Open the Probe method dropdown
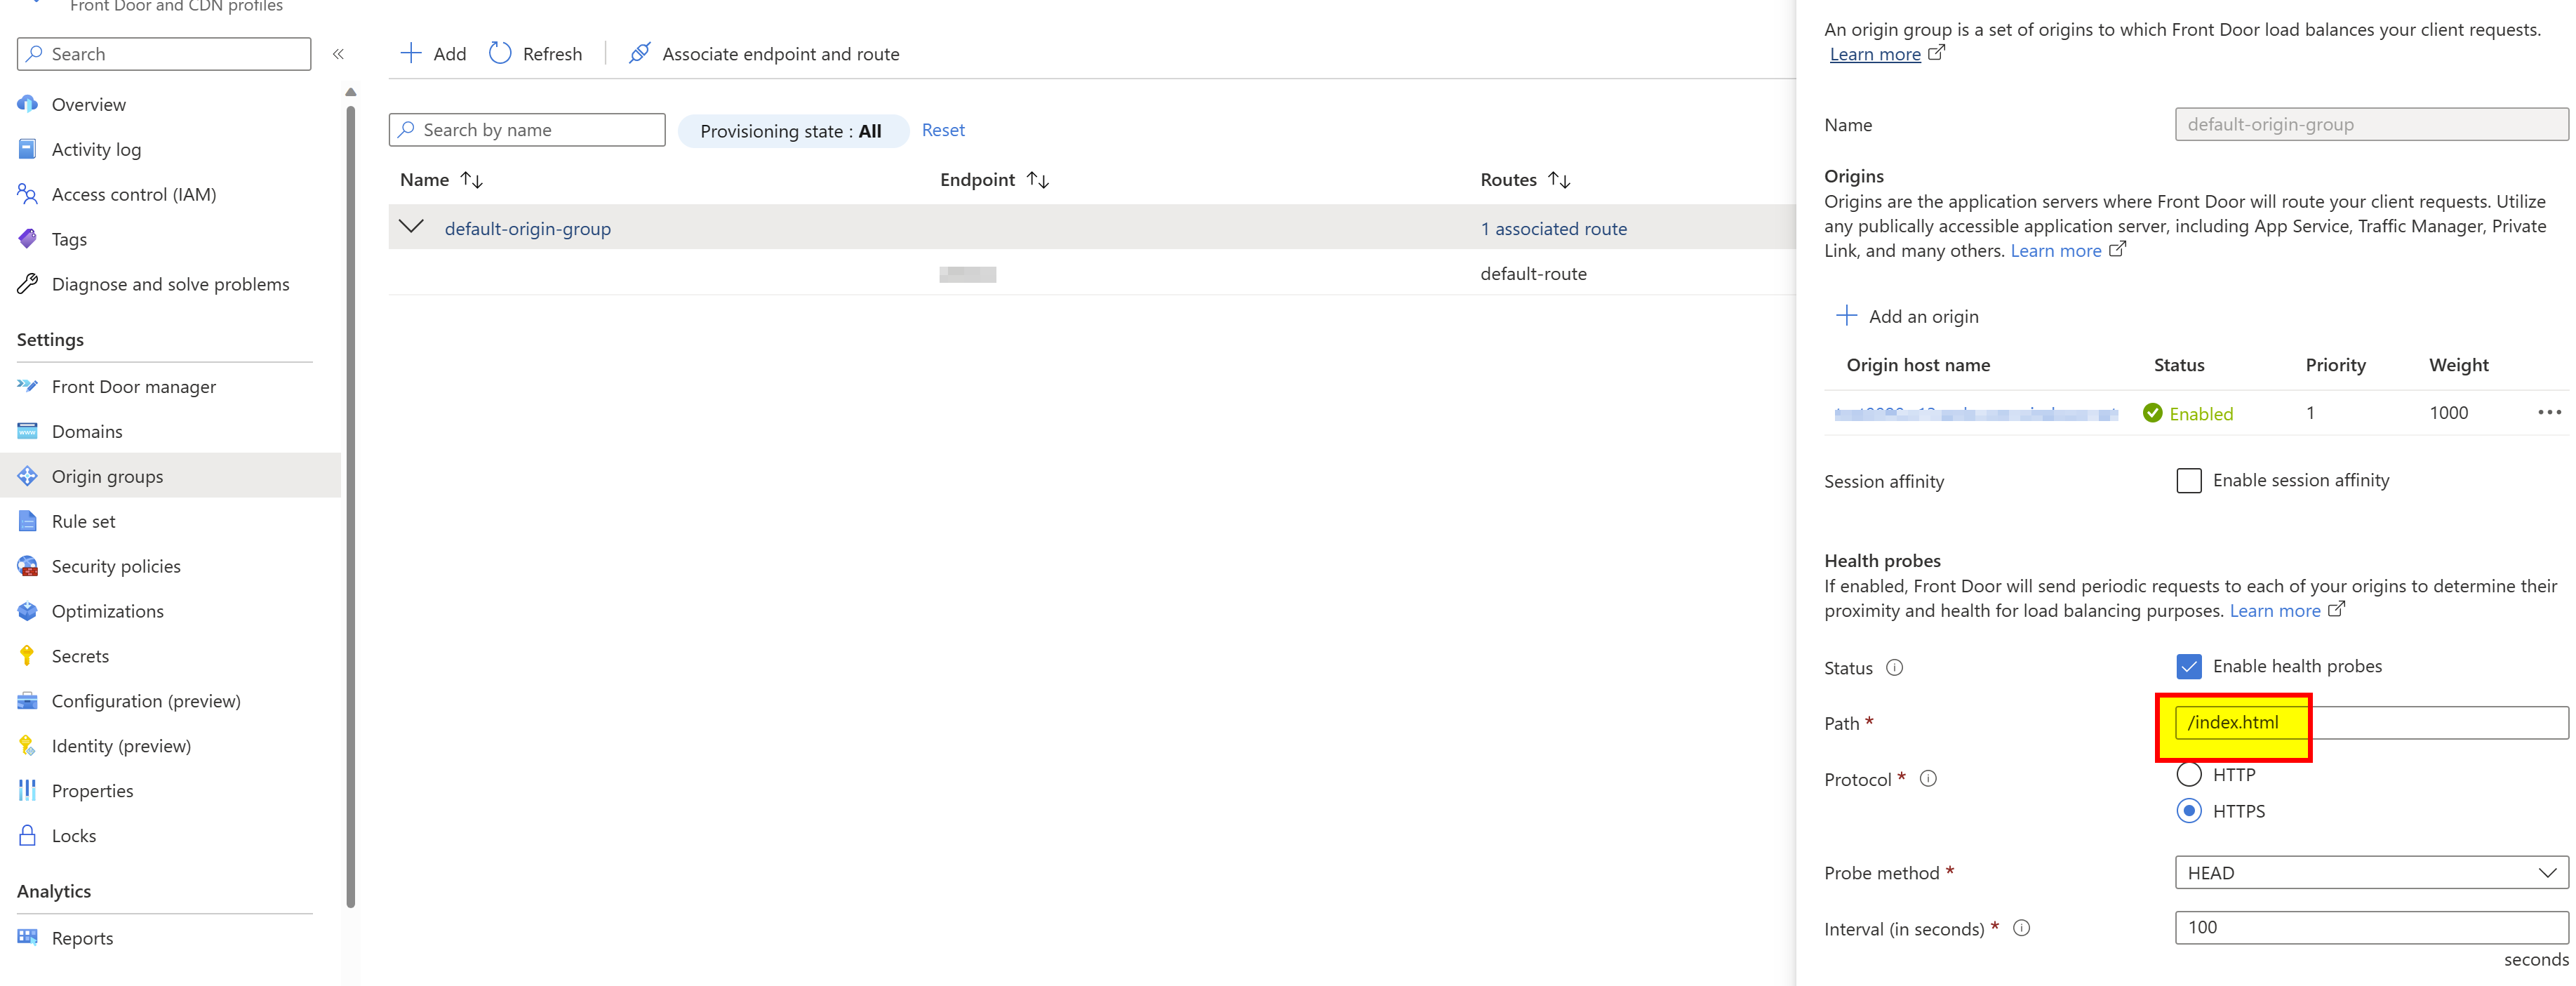This screenshot has width=2576, height=986. (x=2370, y=871)
